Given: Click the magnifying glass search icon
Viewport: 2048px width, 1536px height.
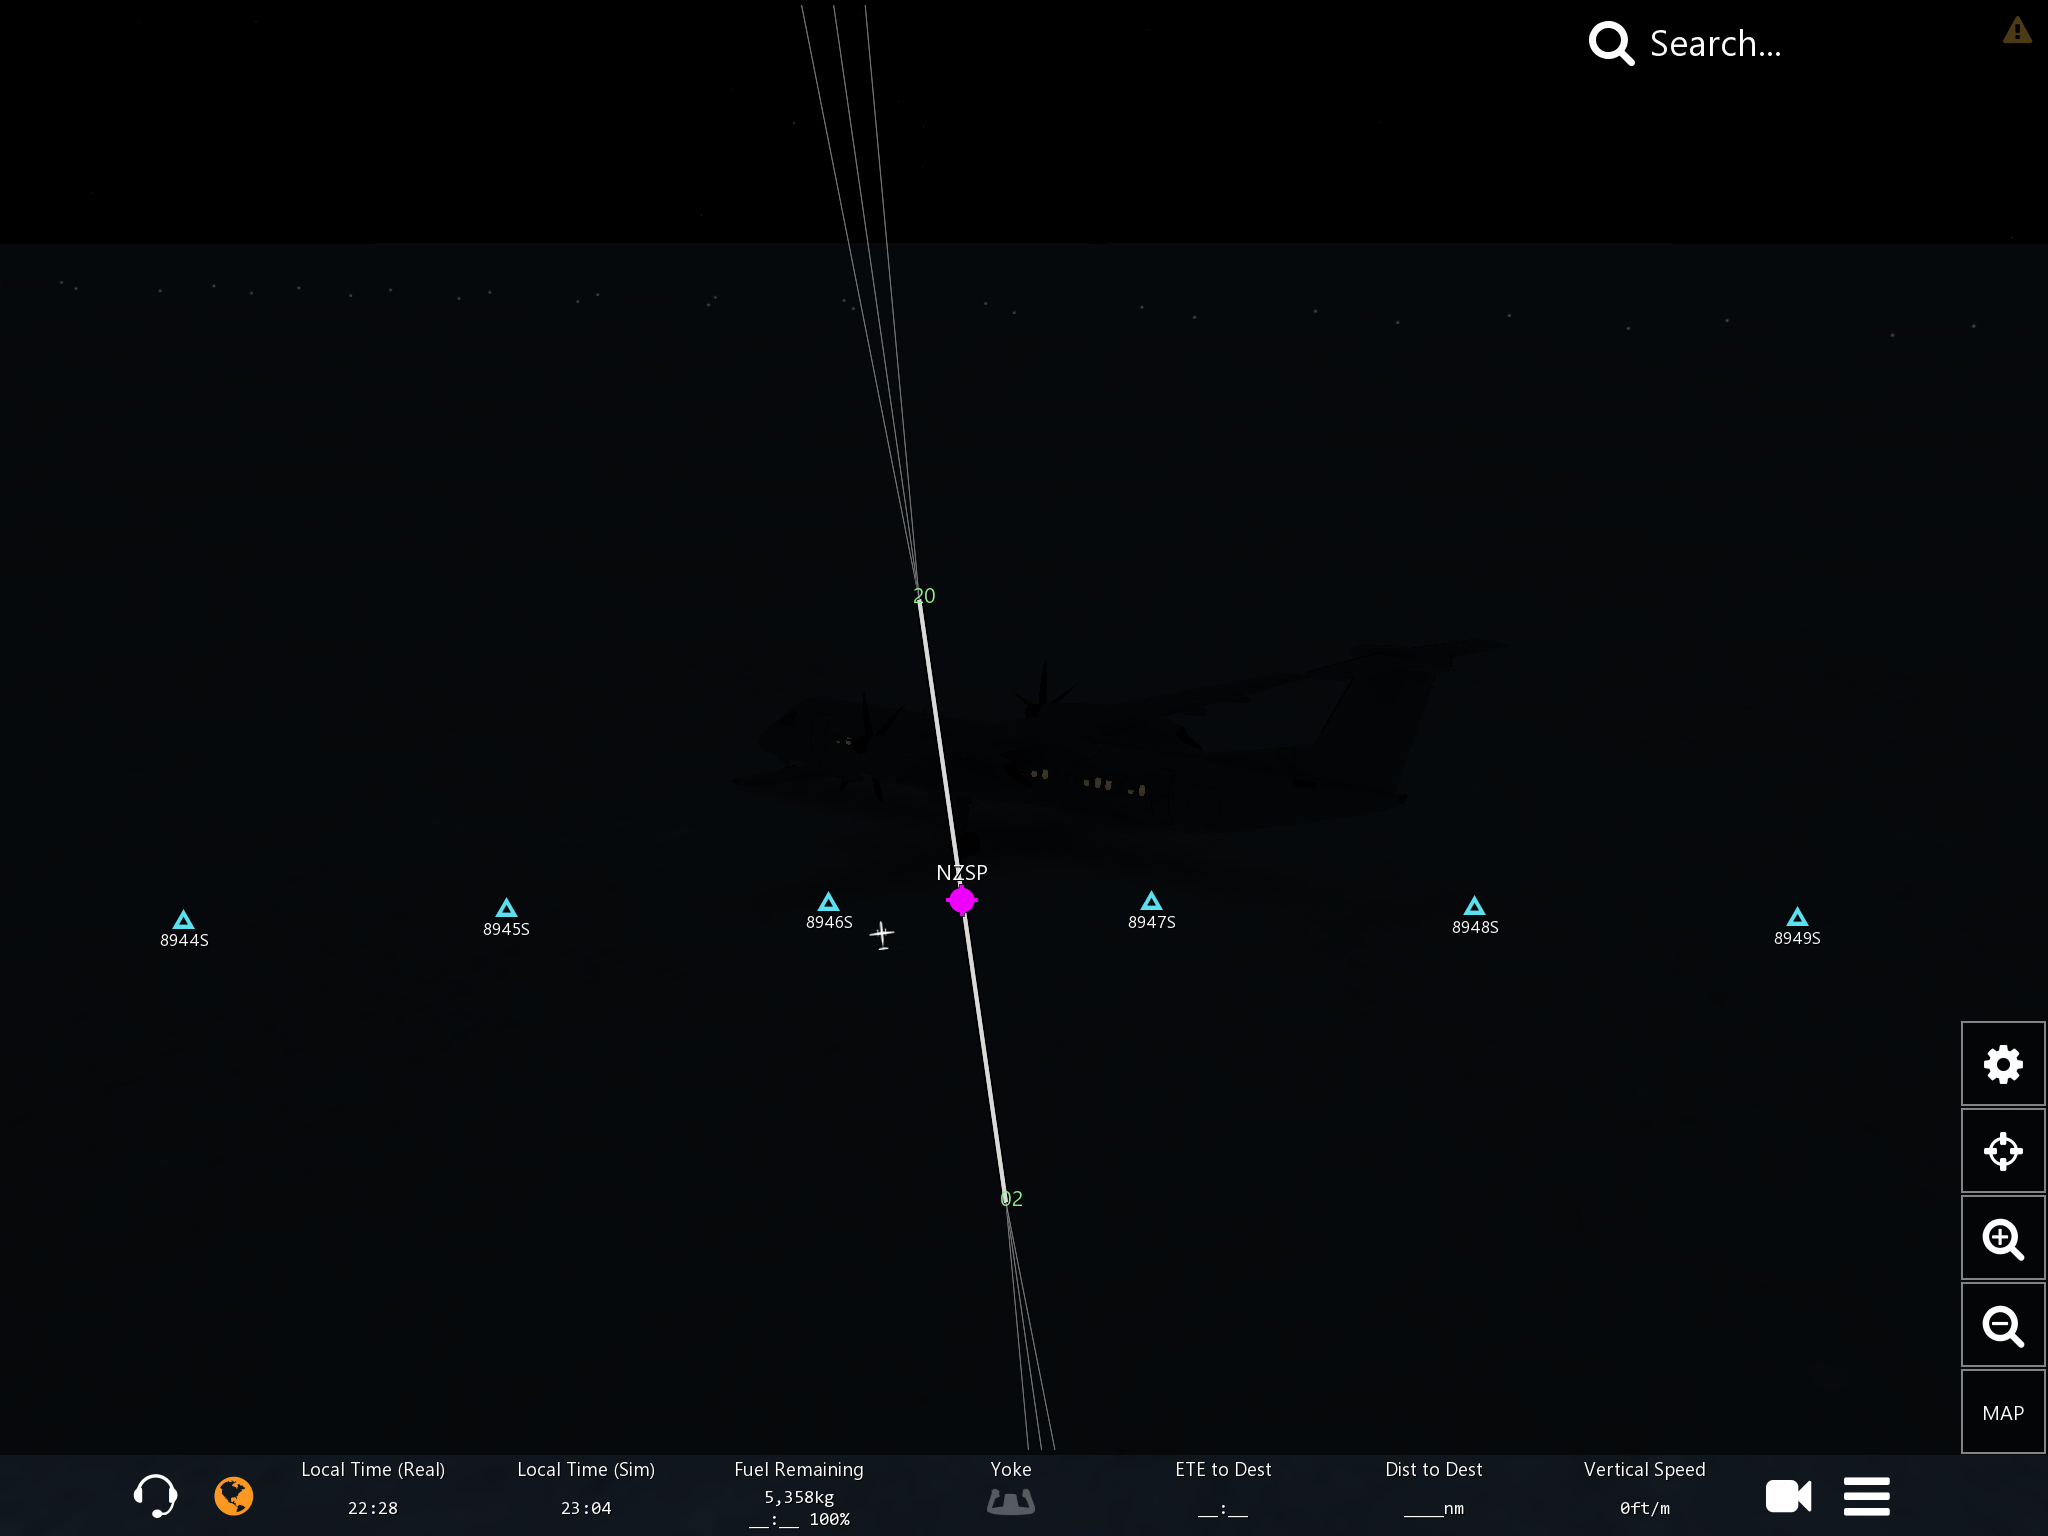Looking at the screenshot, I should [1610, 44].
